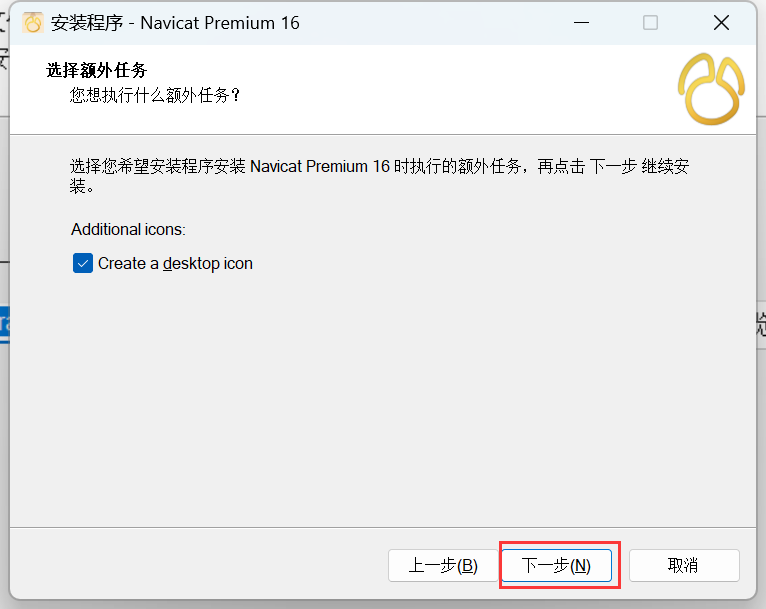Click the greyed-out maximize window icon
The image size is (766, 609).
[650, 22]
